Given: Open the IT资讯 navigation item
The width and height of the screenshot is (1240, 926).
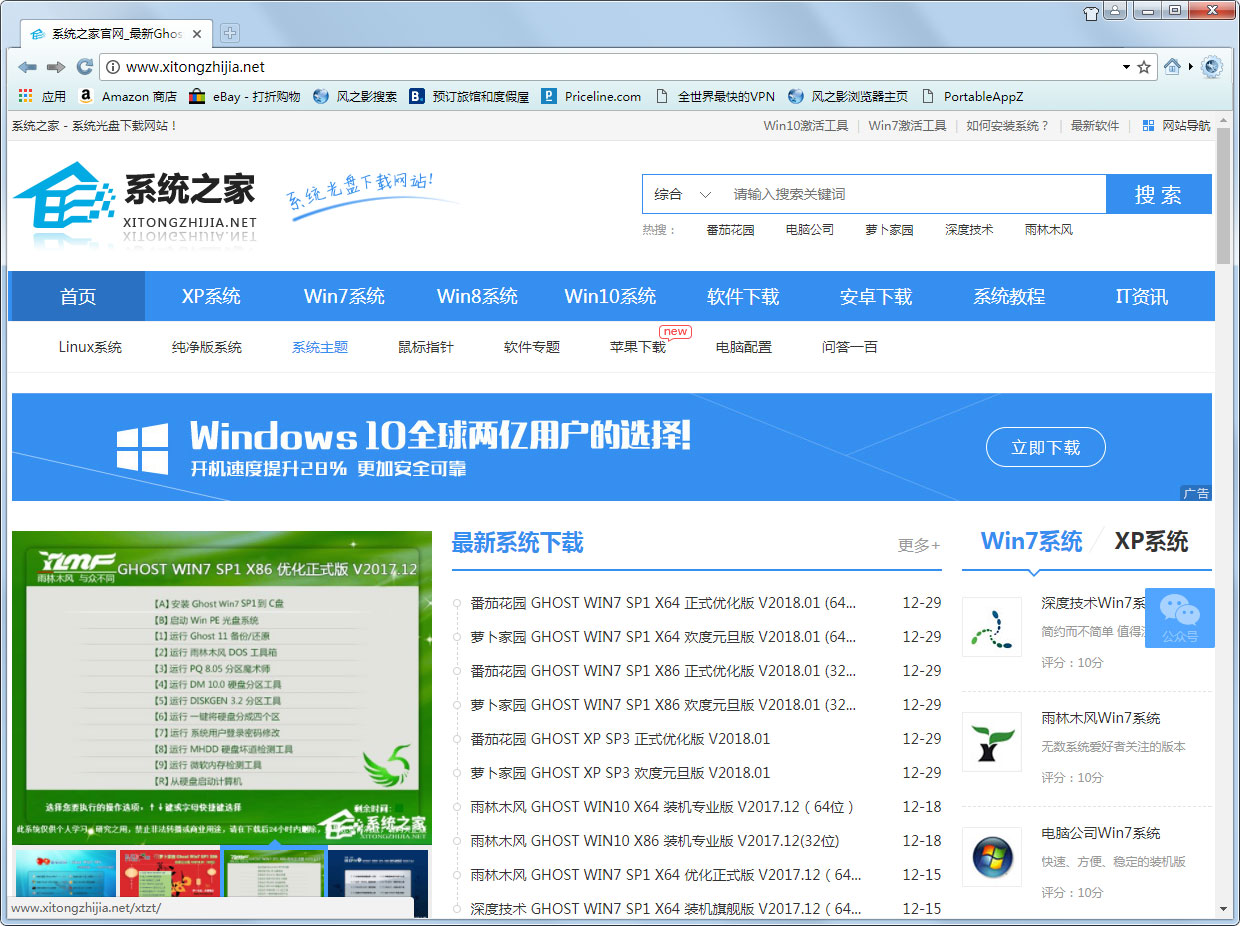Looking at the screenshot, I should [x=1142, y=296].
